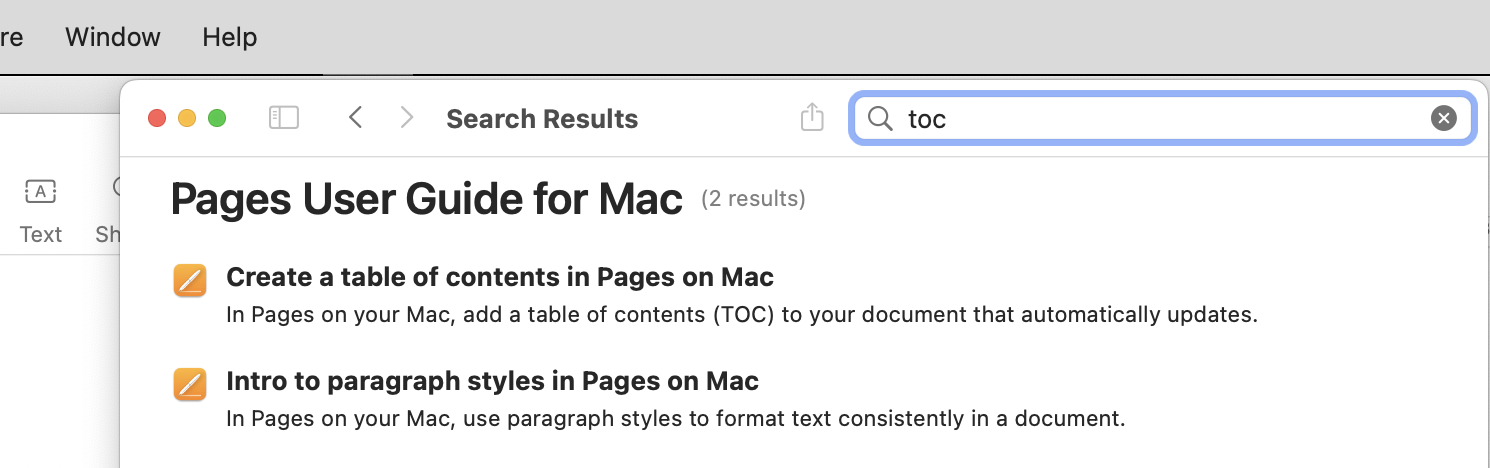Screen dimensions: 1490x468
Task: Click the table of contents (TOC) description text
Action: (x=741, y=315)
